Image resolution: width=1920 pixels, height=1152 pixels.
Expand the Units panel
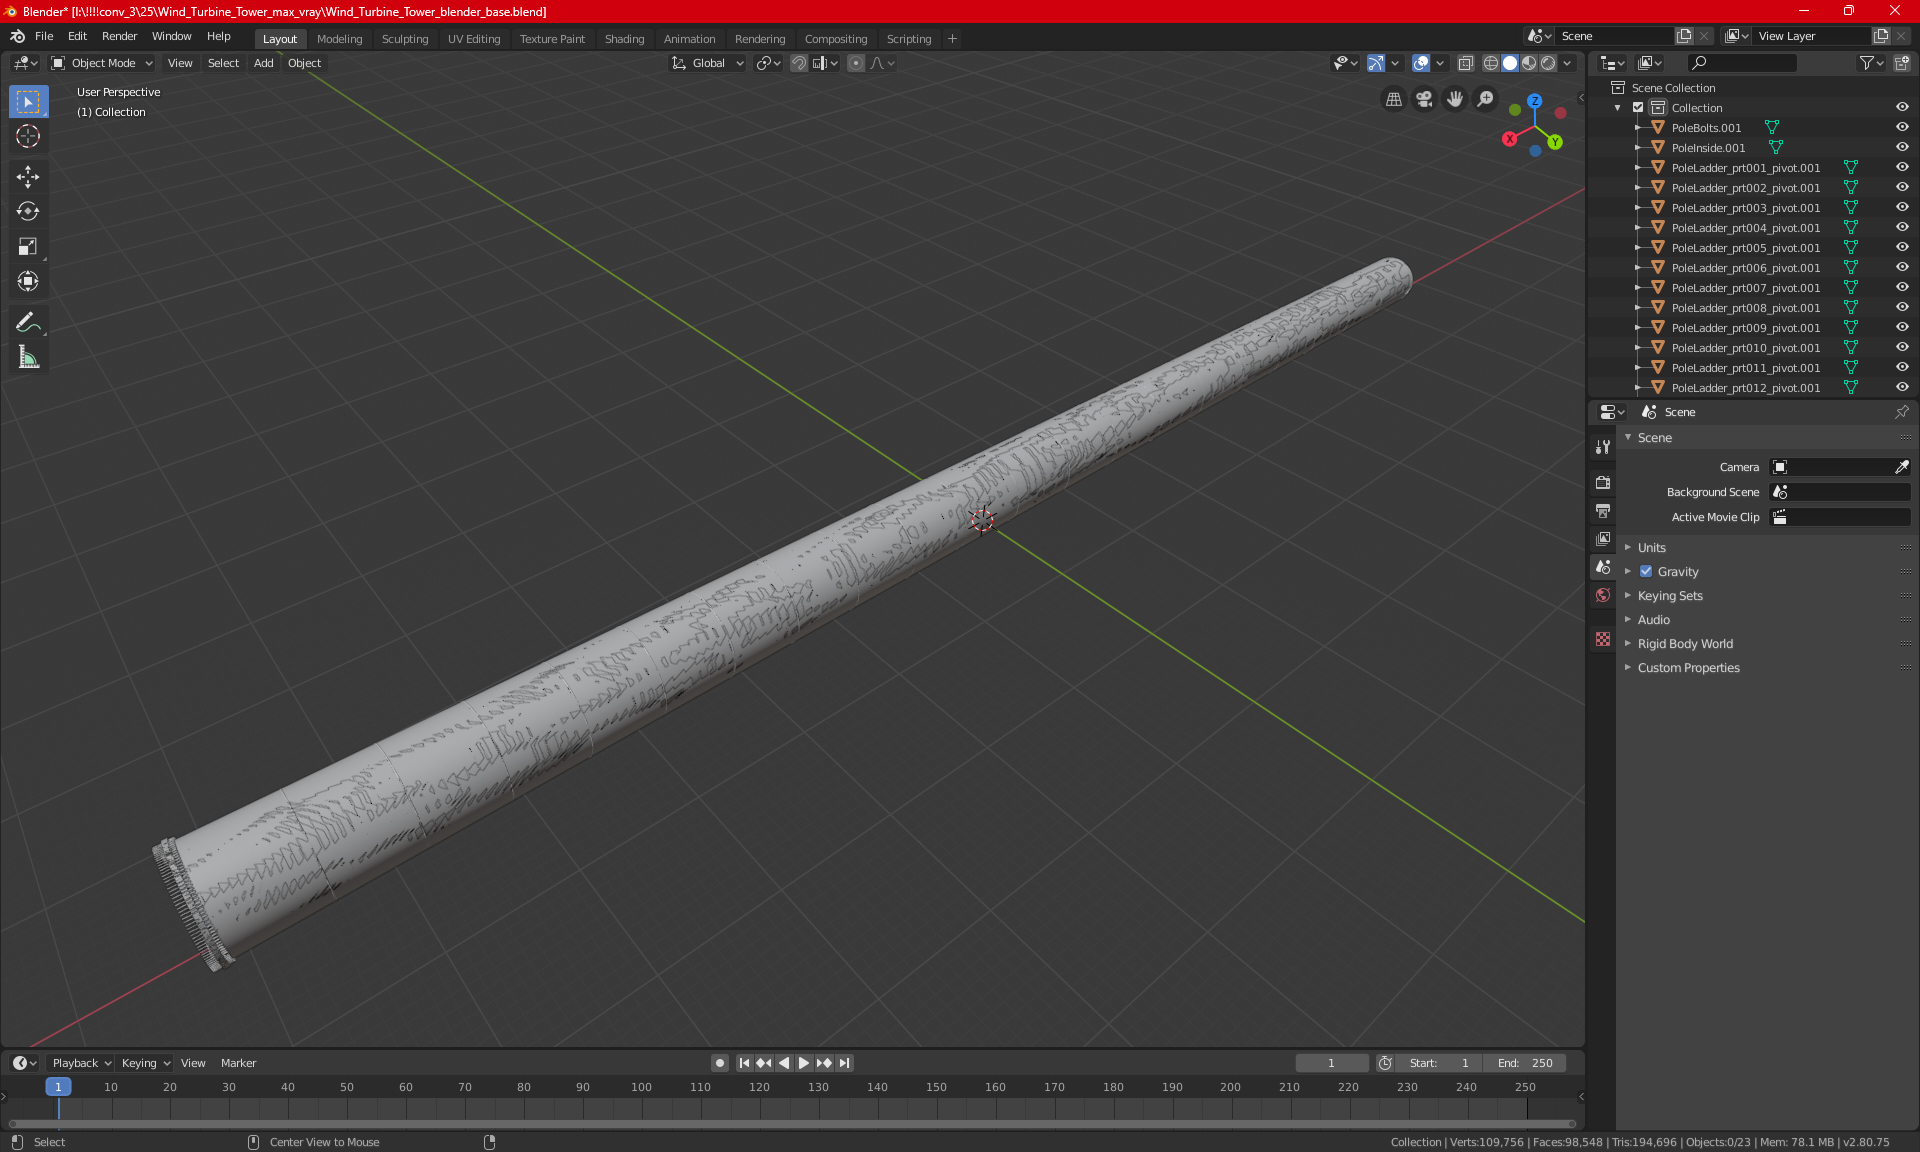(1651, 548)
